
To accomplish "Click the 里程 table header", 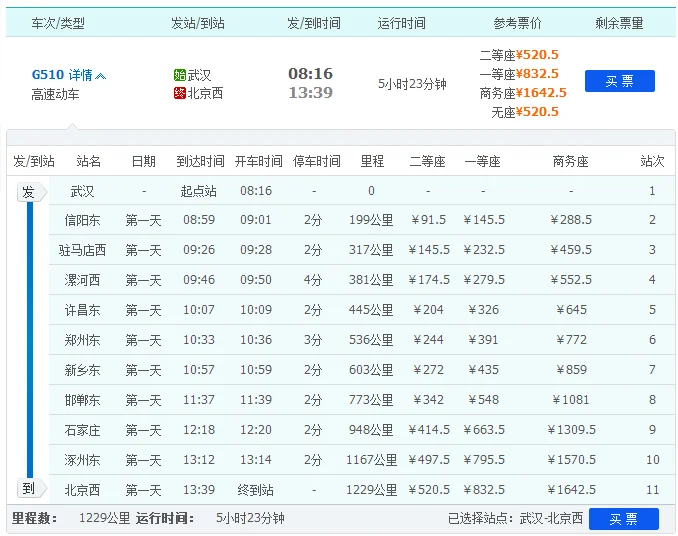I will tap(372, 161).
